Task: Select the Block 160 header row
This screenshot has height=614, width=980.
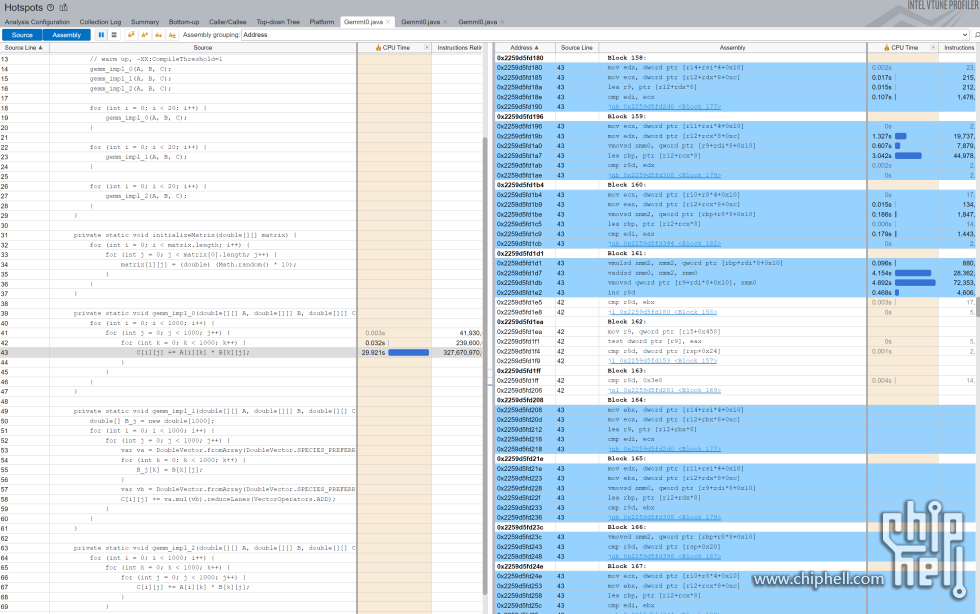Action: click(x=736, y=185)
